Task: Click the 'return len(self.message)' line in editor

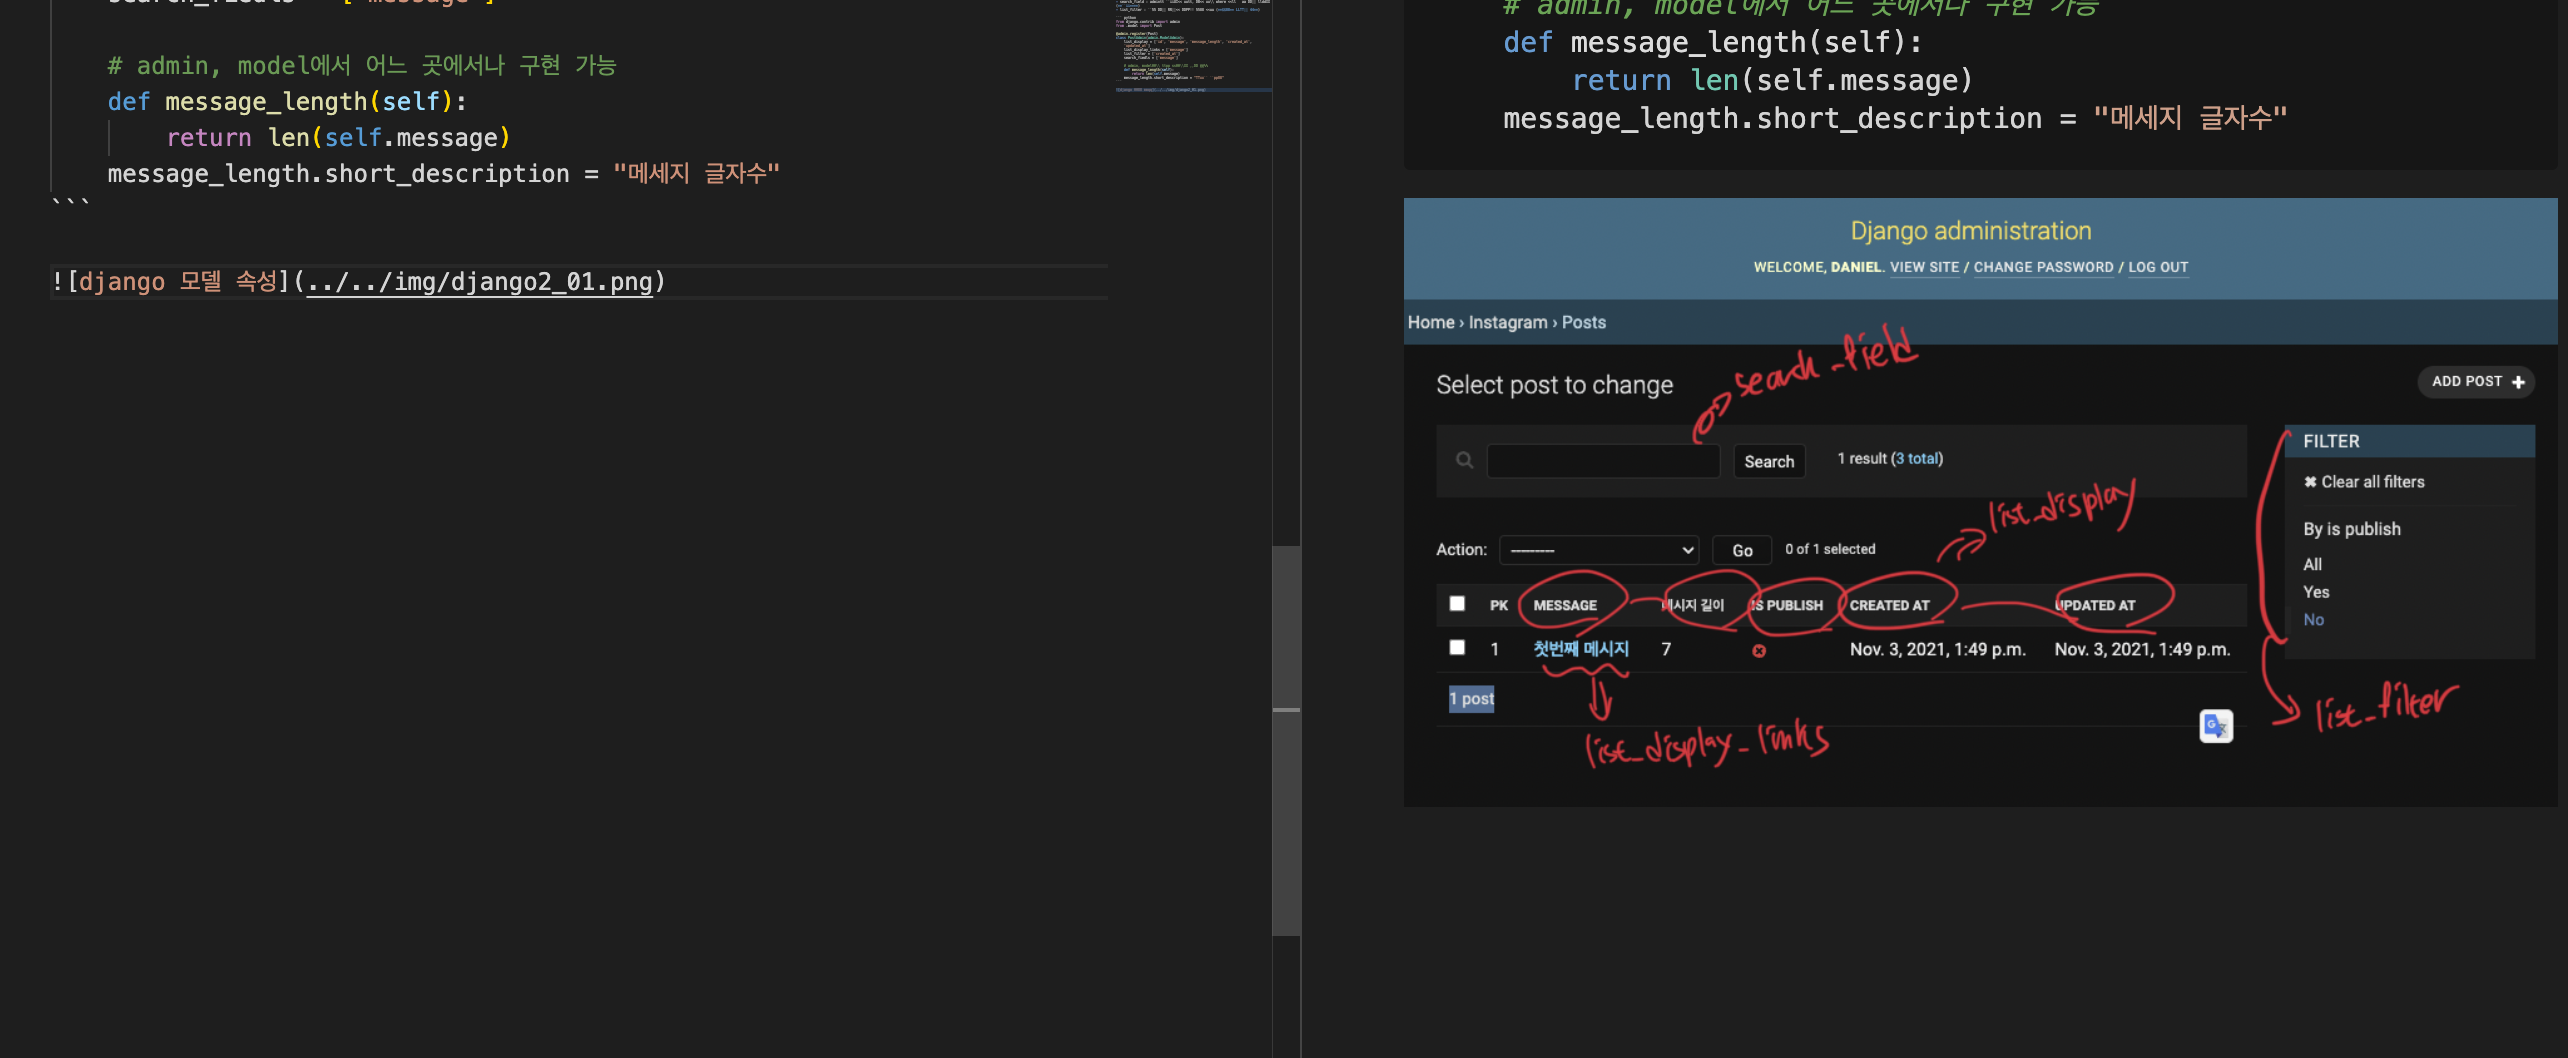Action: point(338,138)
